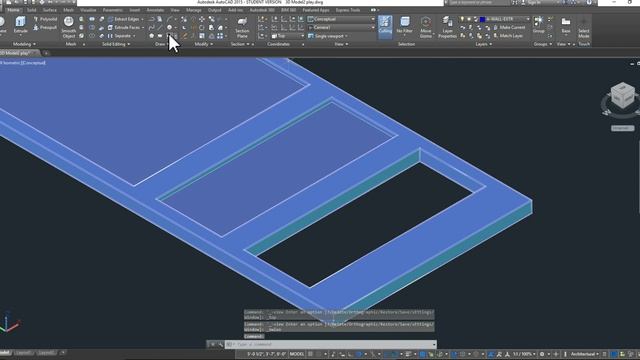Screen dimensions: 640x360
Task: Expand the Modeling panel
Action: (24, 44)
